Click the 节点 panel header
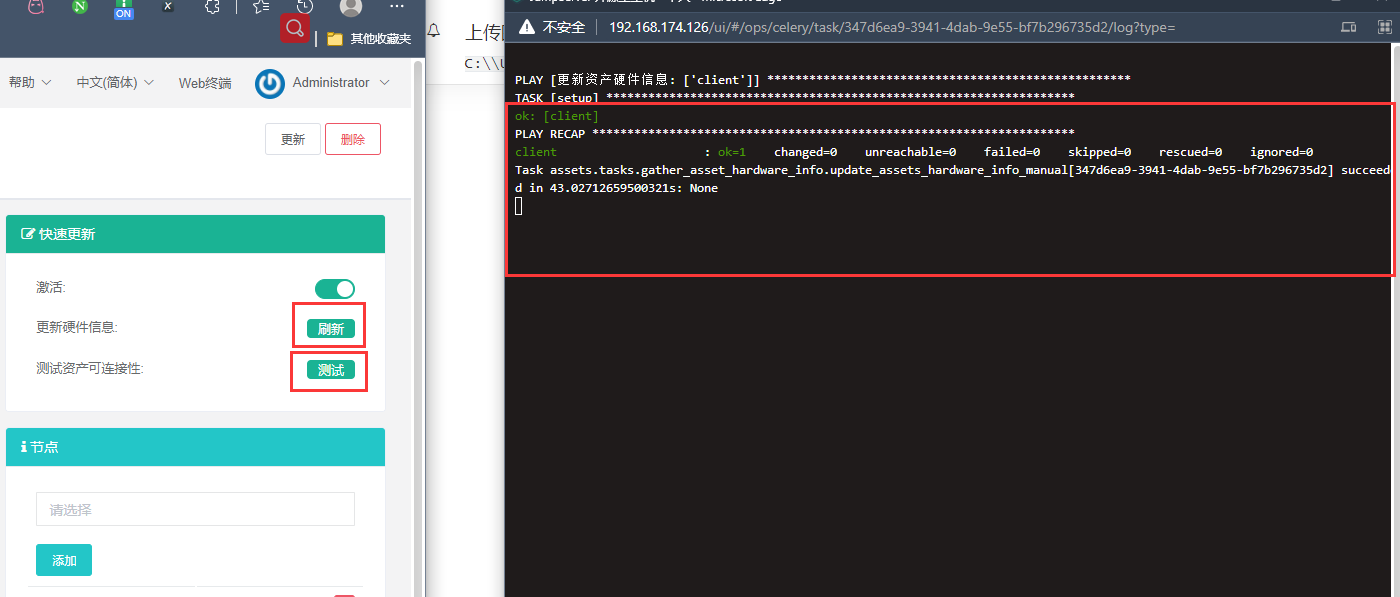Image resolution: width=1400 pixels, height=597 pixels. [195, 447]
